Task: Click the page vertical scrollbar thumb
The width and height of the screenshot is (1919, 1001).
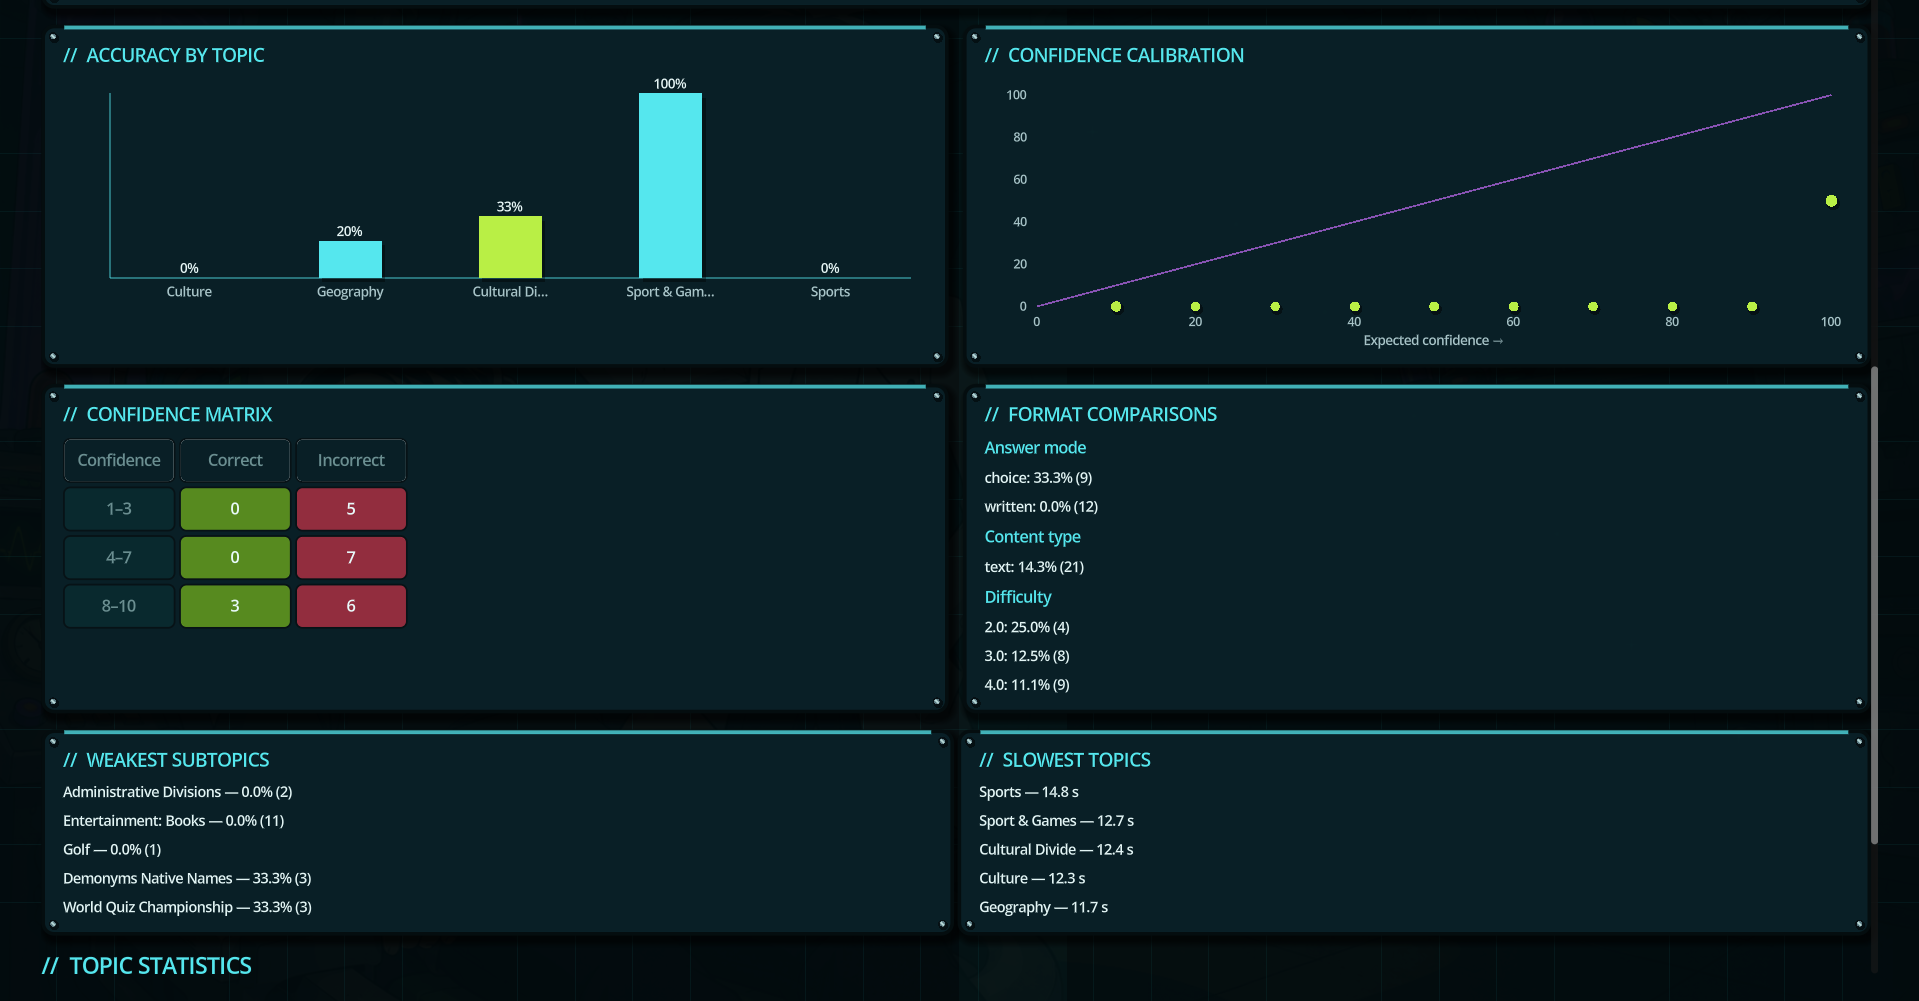Action: (x=1874, y=605)
